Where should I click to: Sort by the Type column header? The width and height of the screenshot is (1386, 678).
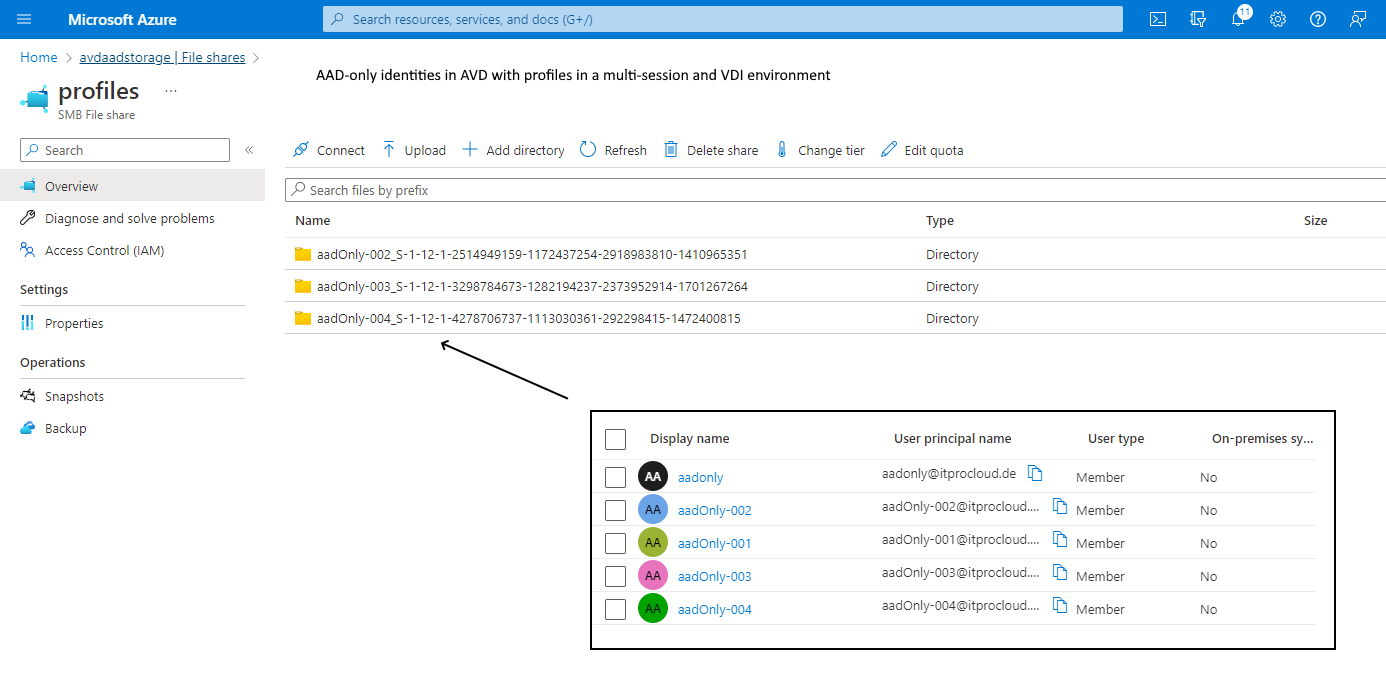(x=940, y=220)
